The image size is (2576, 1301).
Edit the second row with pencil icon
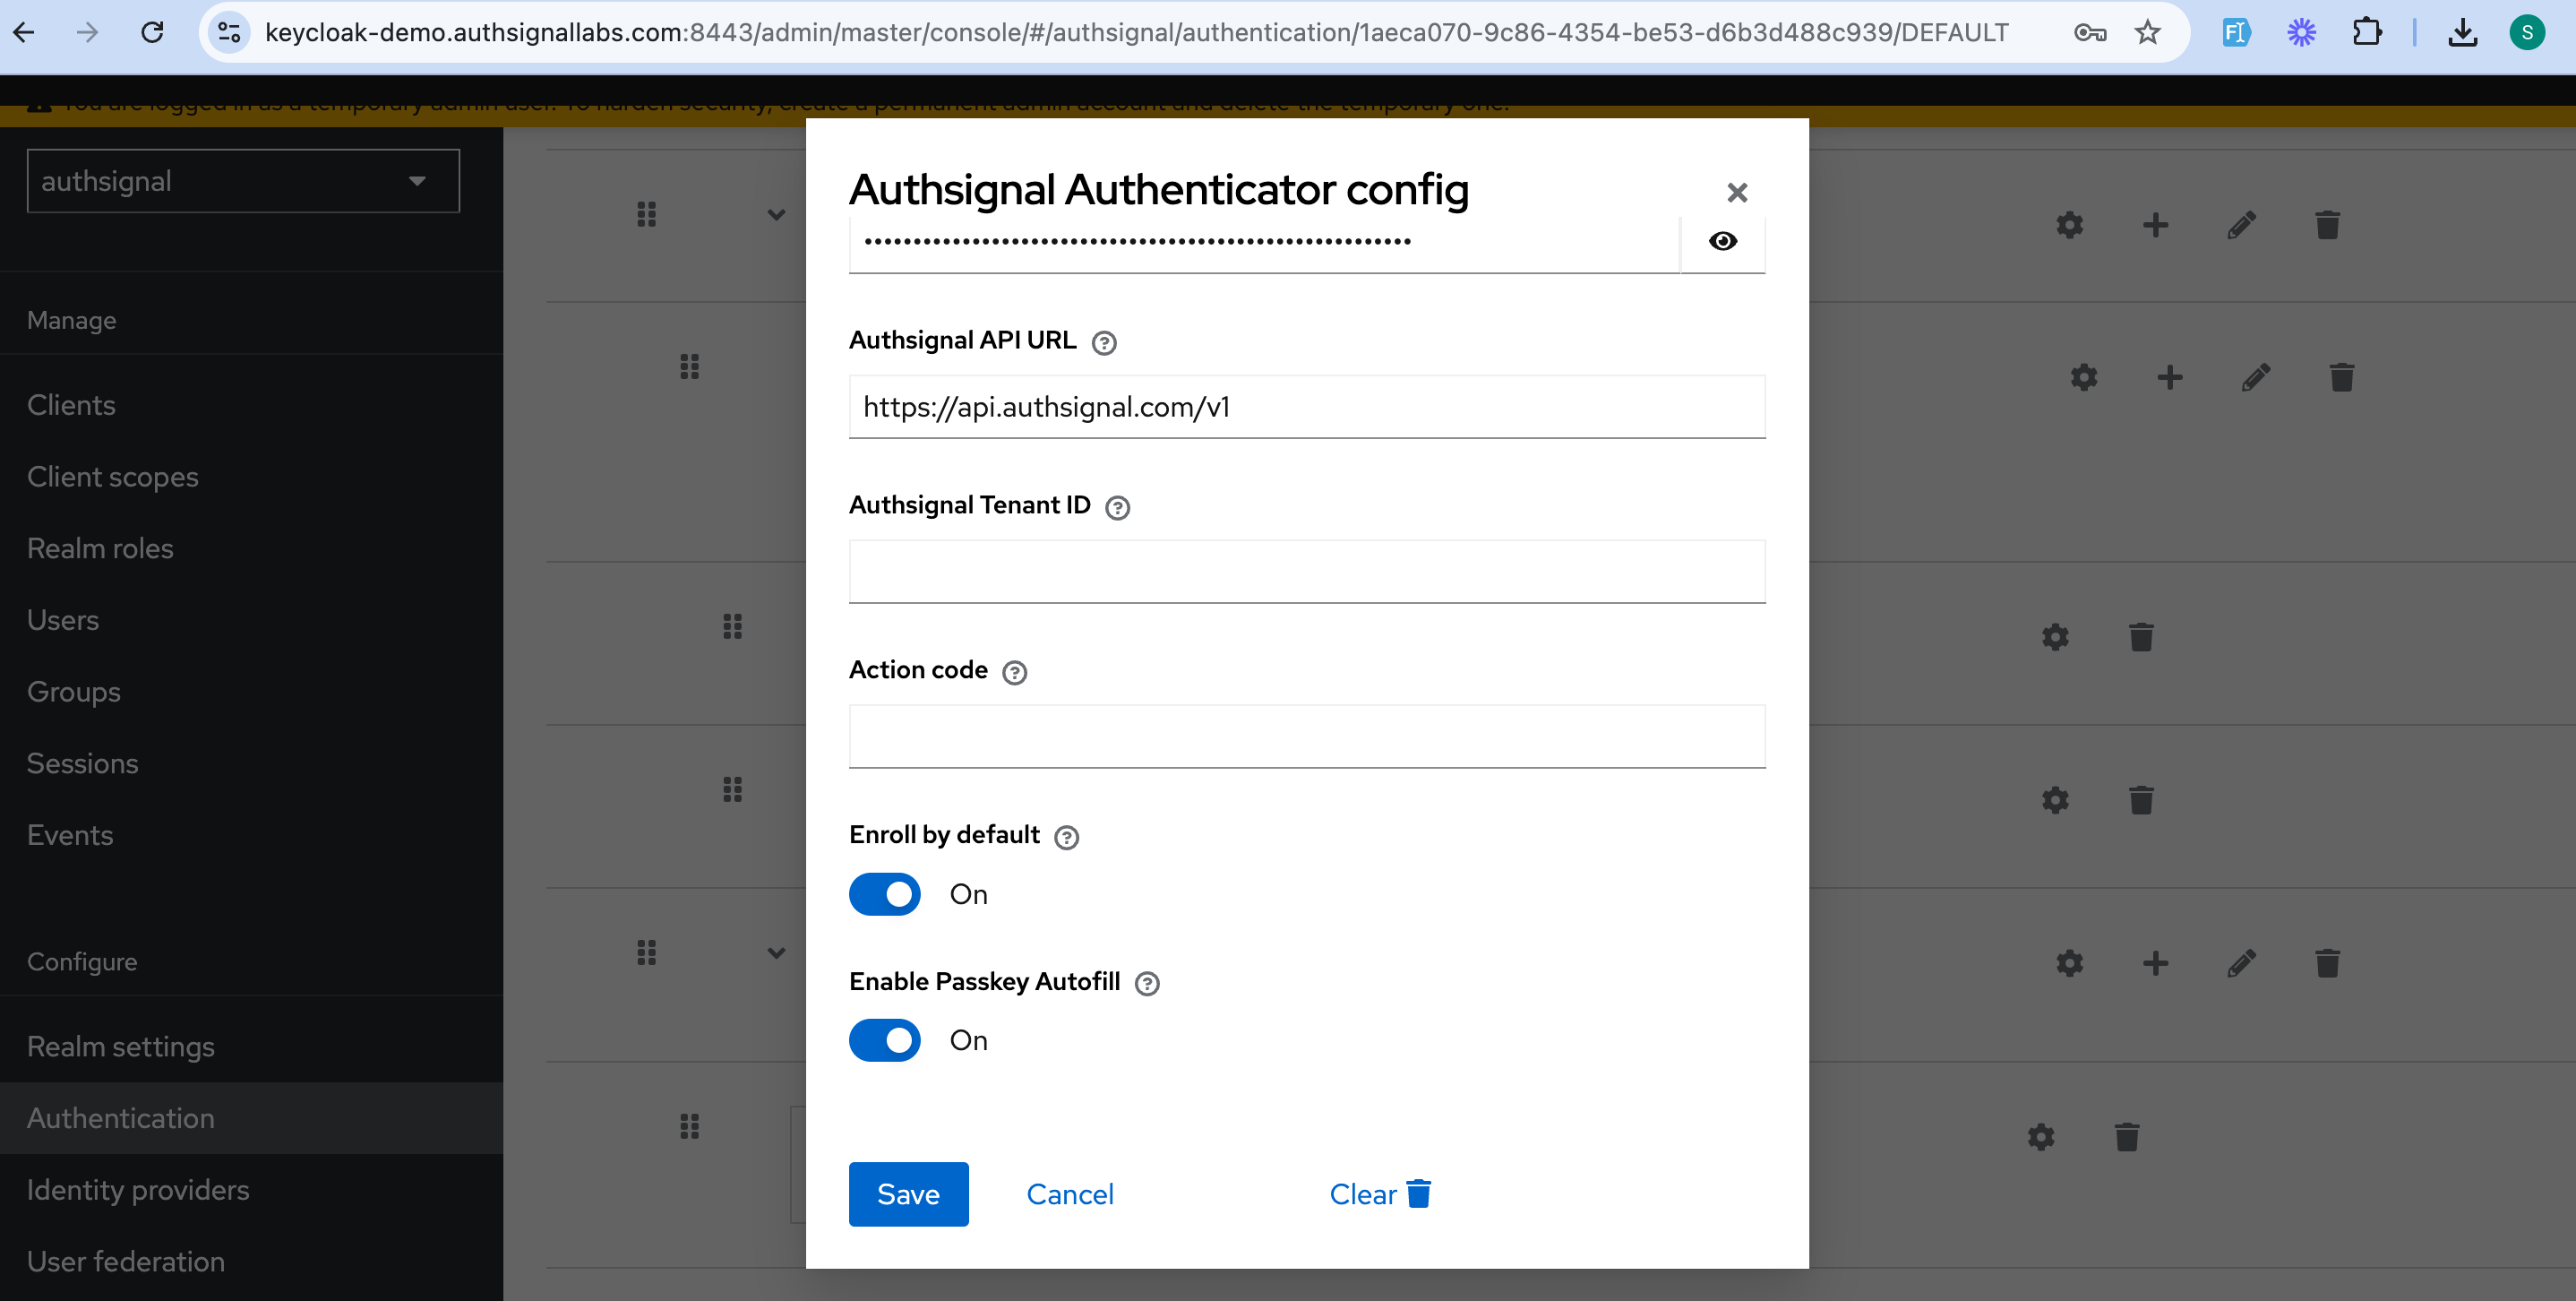point(2255,377)
